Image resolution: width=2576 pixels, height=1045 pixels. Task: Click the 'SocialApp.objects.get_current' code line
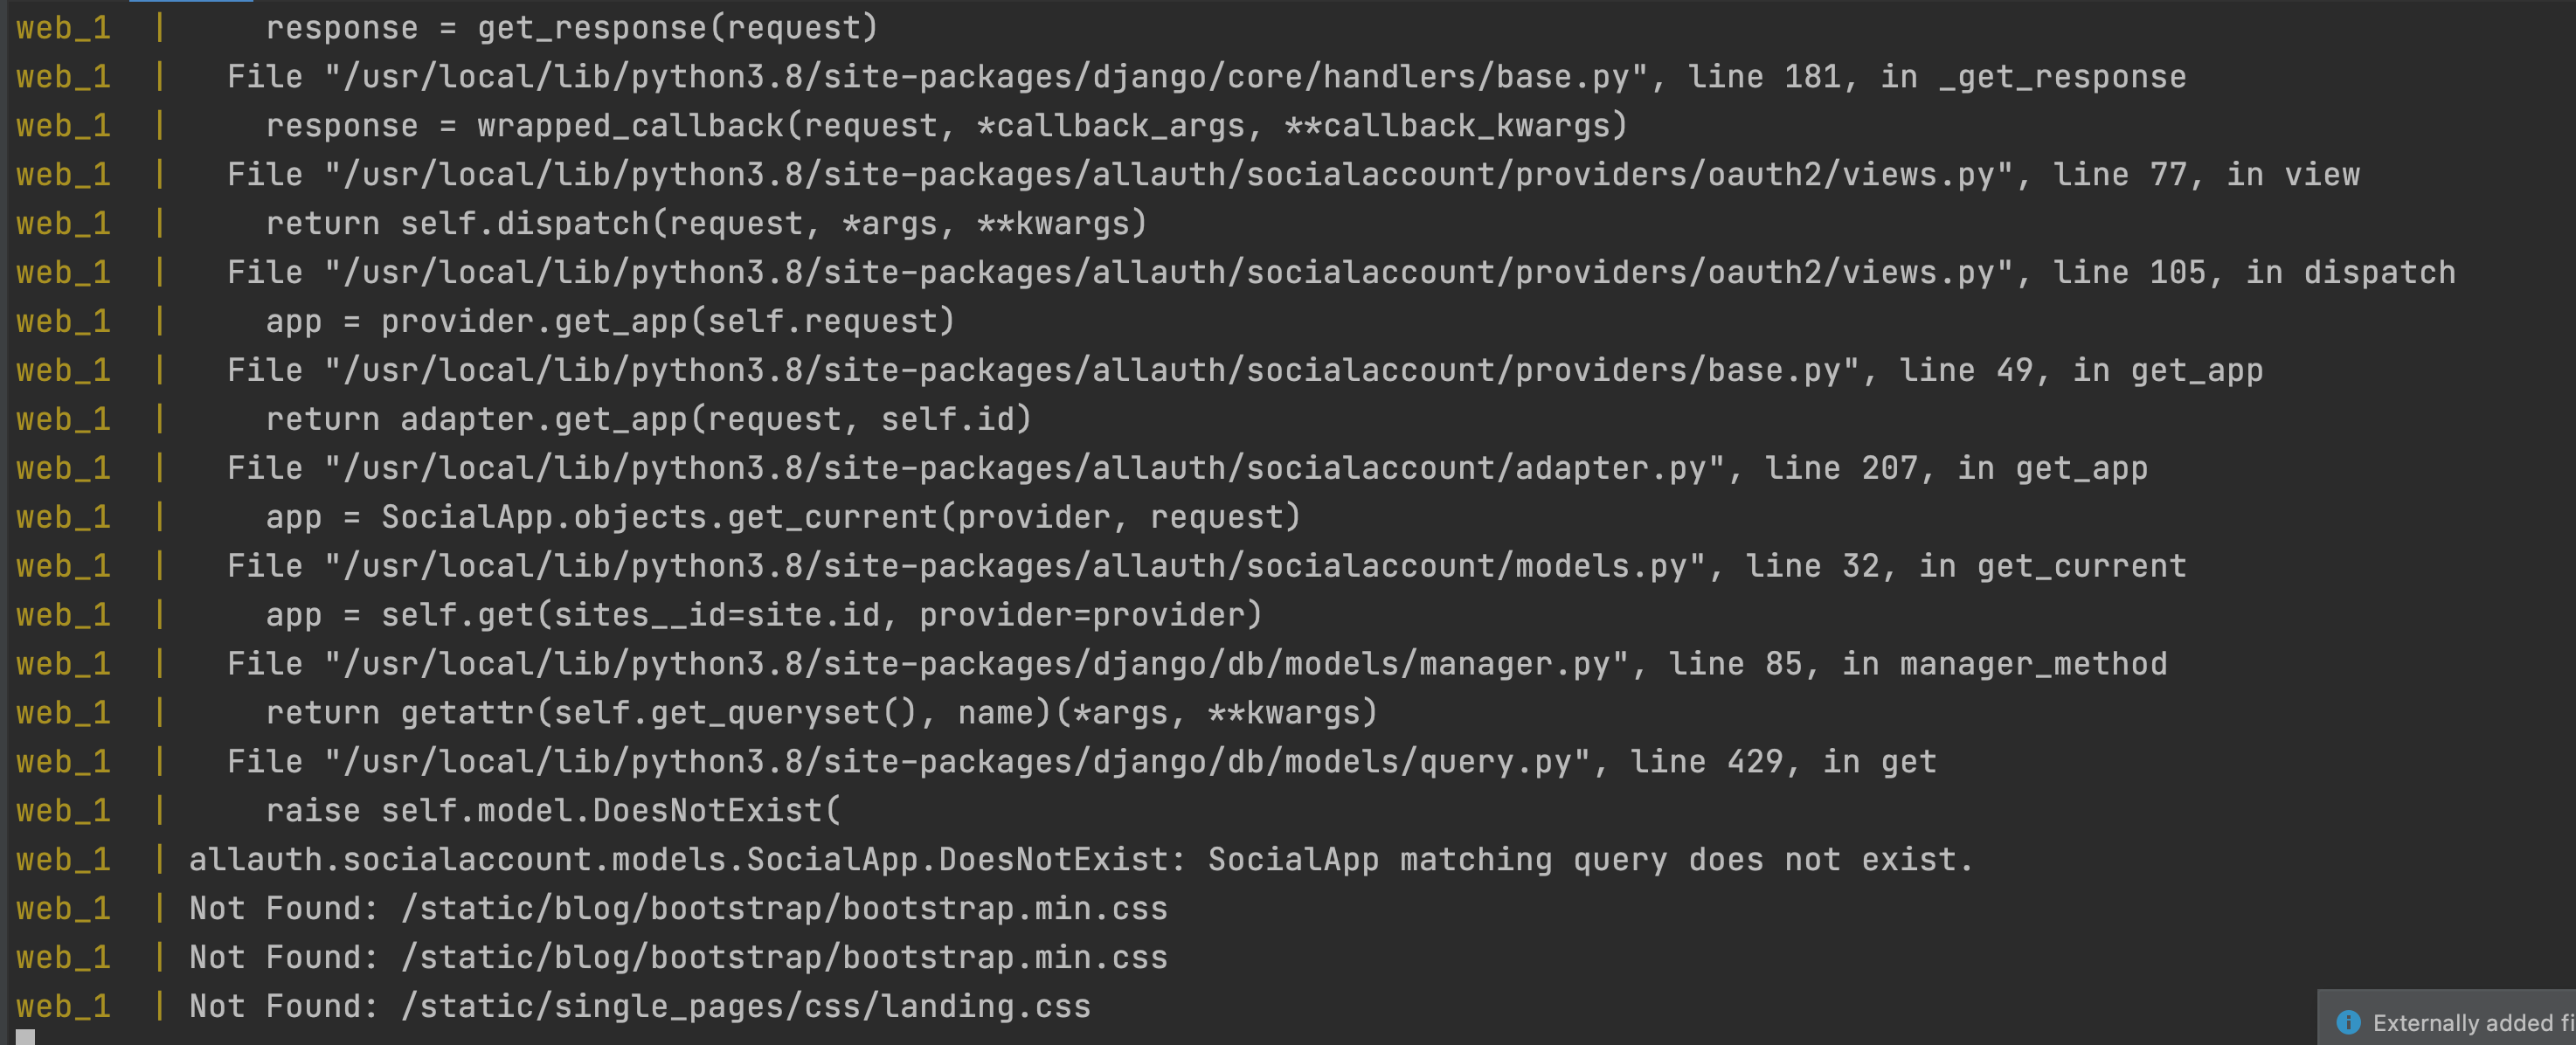point(784,517)
